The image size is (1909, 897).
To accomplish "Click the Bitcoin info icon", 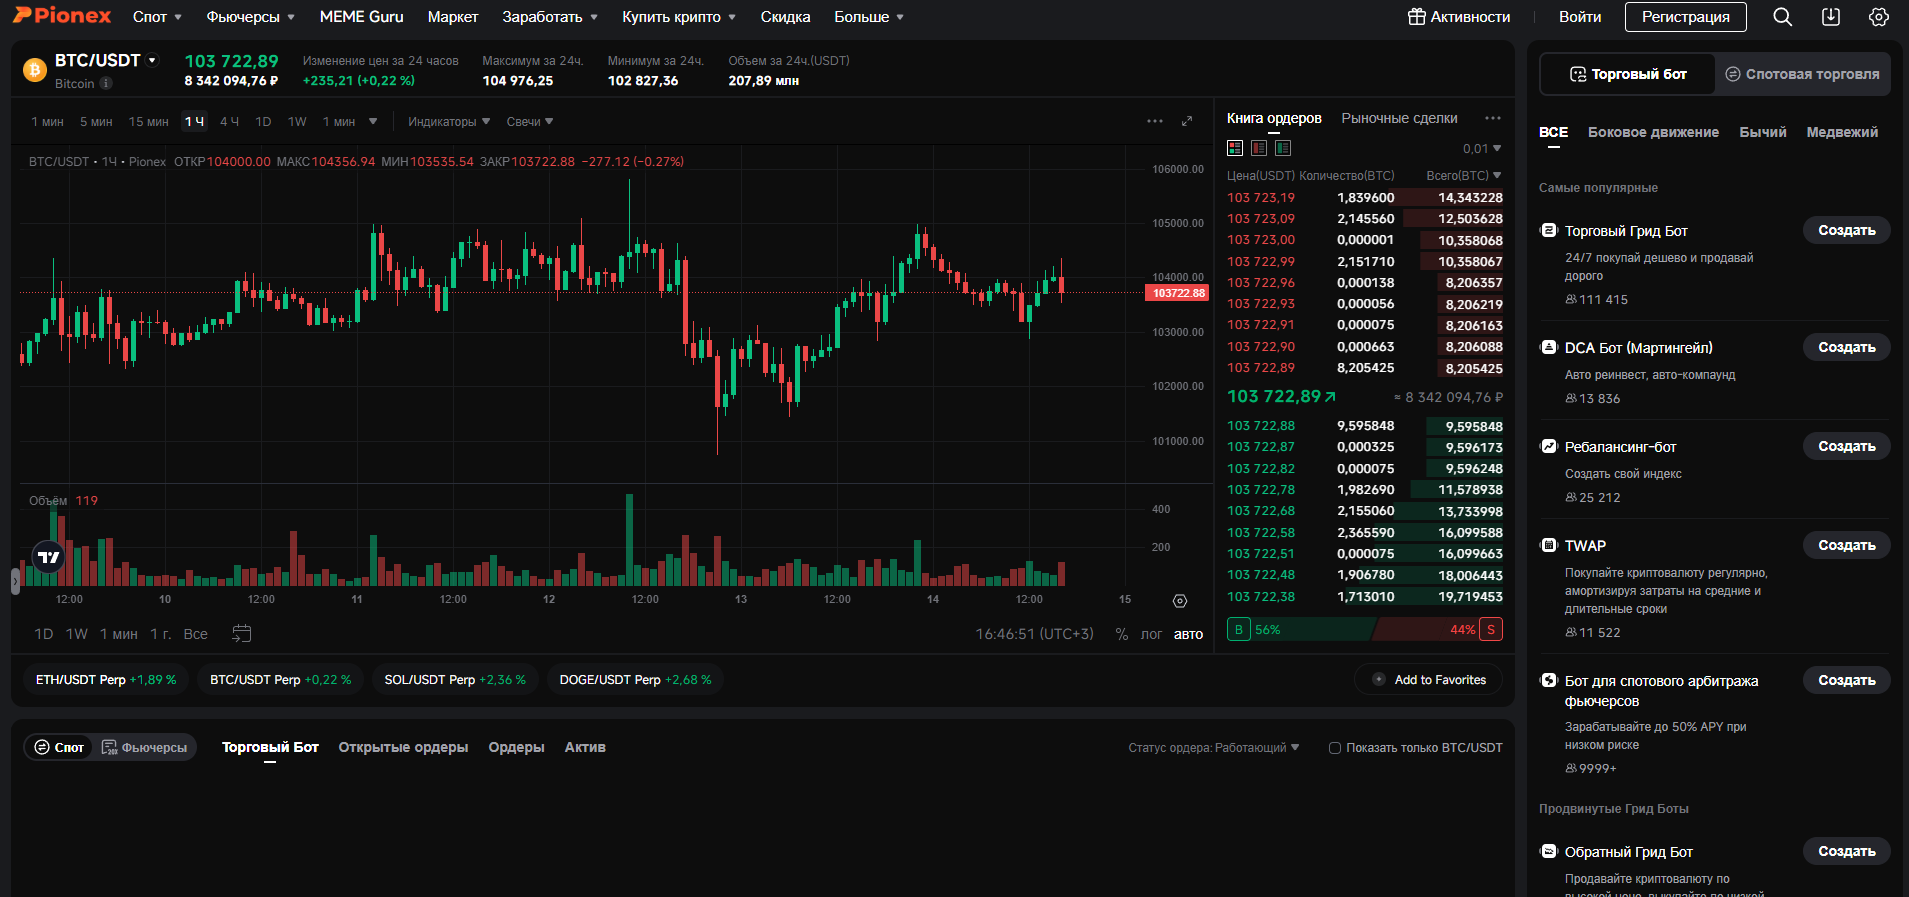I will (106, 84).
